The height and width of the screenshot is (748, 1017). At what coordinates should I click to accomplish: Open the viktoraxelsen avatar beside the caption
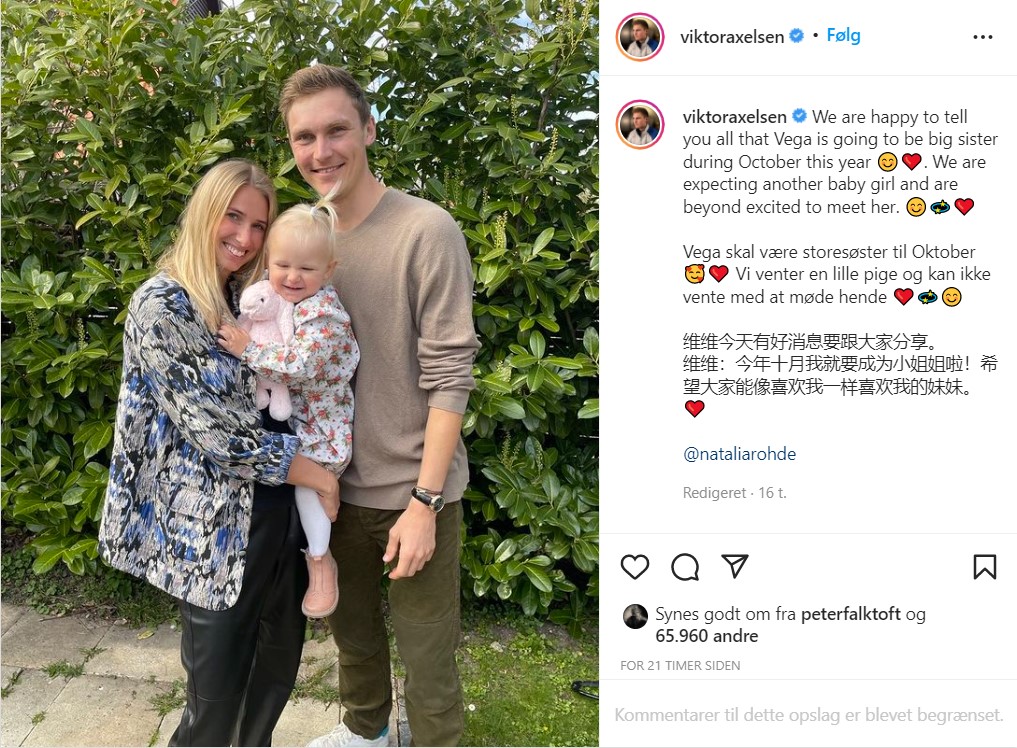(640, 125)
